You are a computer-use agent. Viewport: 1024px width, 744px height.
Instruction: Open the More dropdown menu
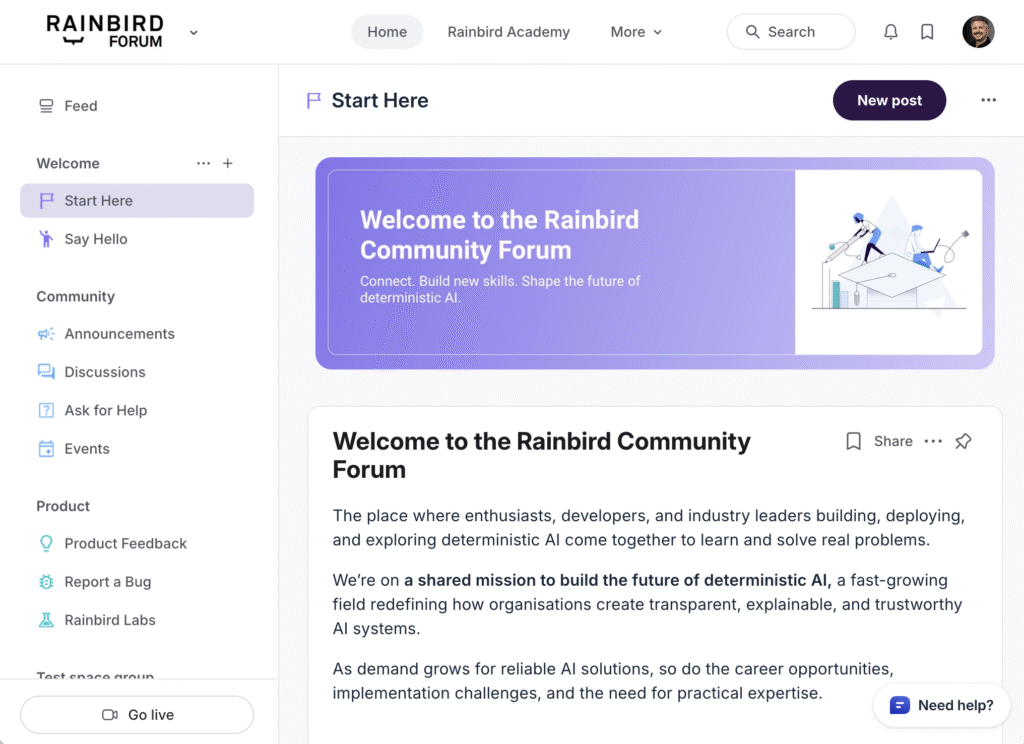coord(636,32)
